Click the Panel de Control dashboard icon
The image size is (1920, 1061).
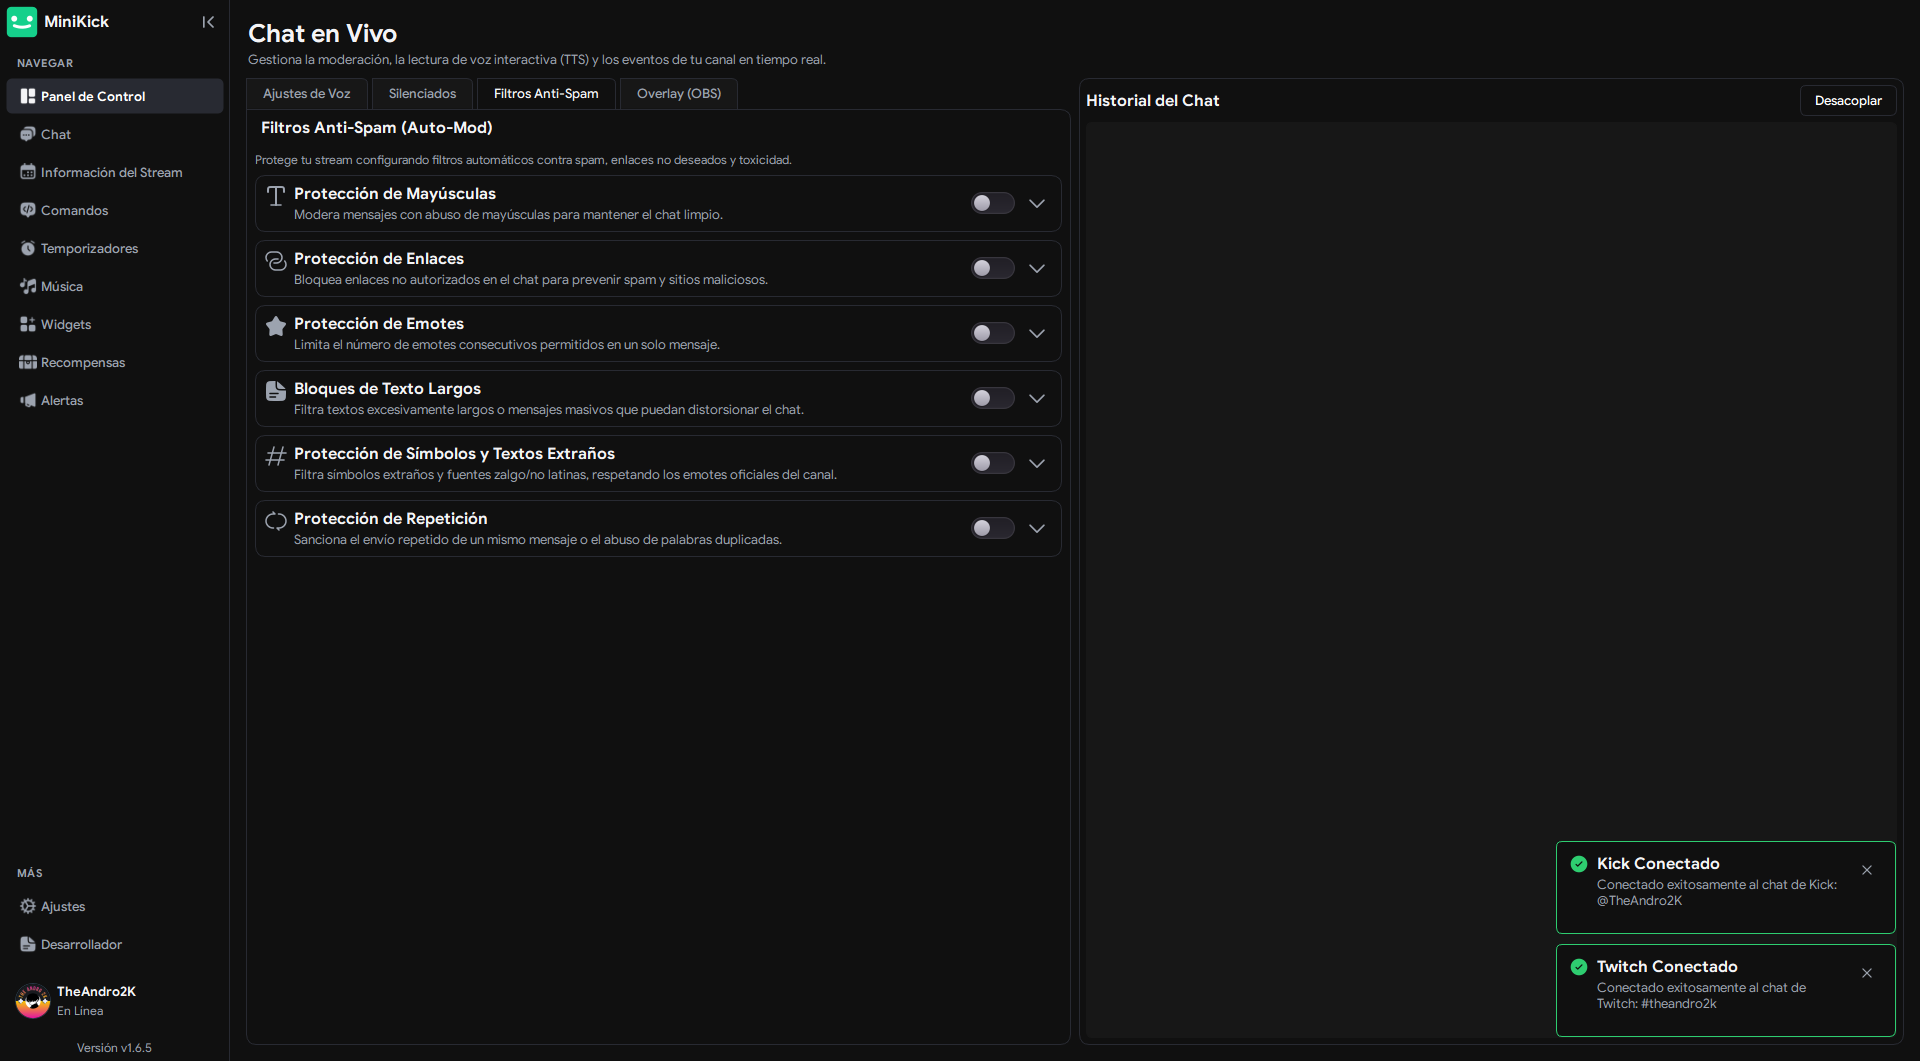(x=28, y=96)
